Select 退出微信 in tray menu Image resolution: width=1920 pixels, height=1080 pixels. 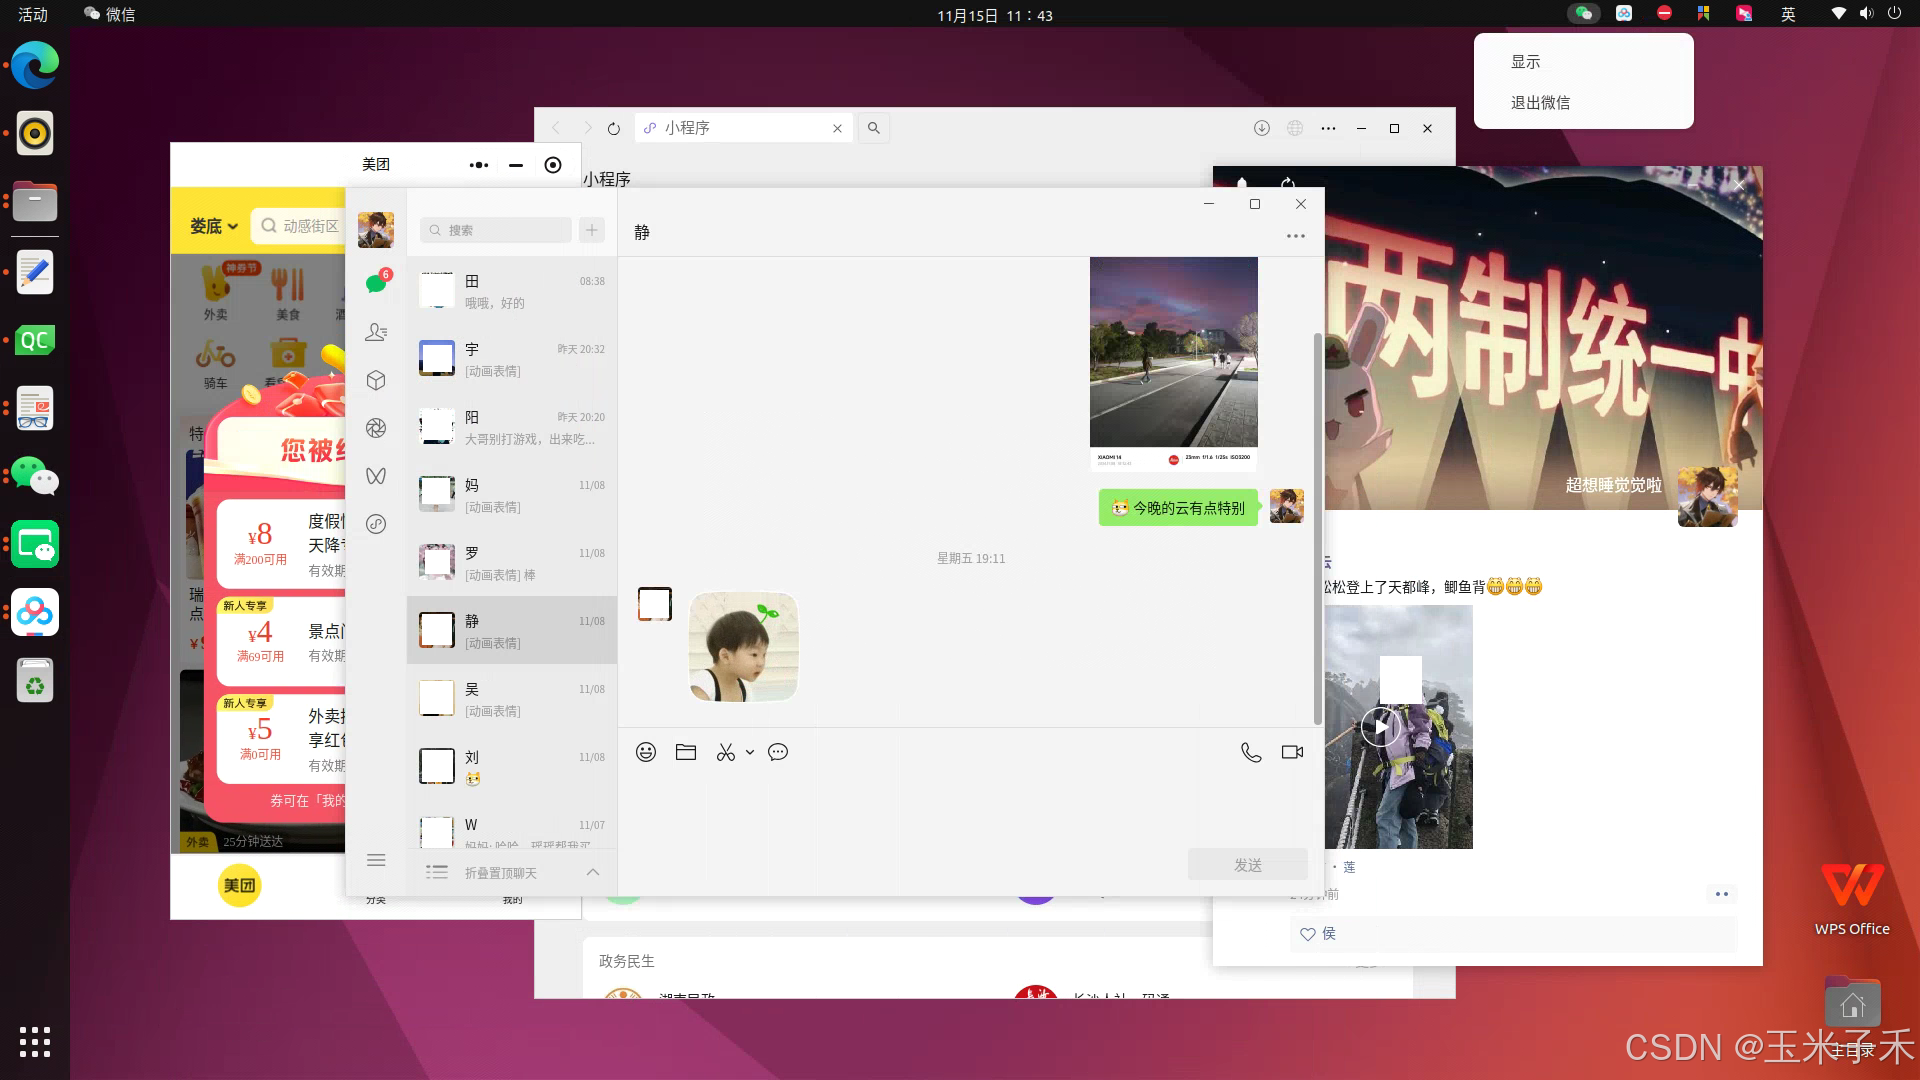point(1540,103)
